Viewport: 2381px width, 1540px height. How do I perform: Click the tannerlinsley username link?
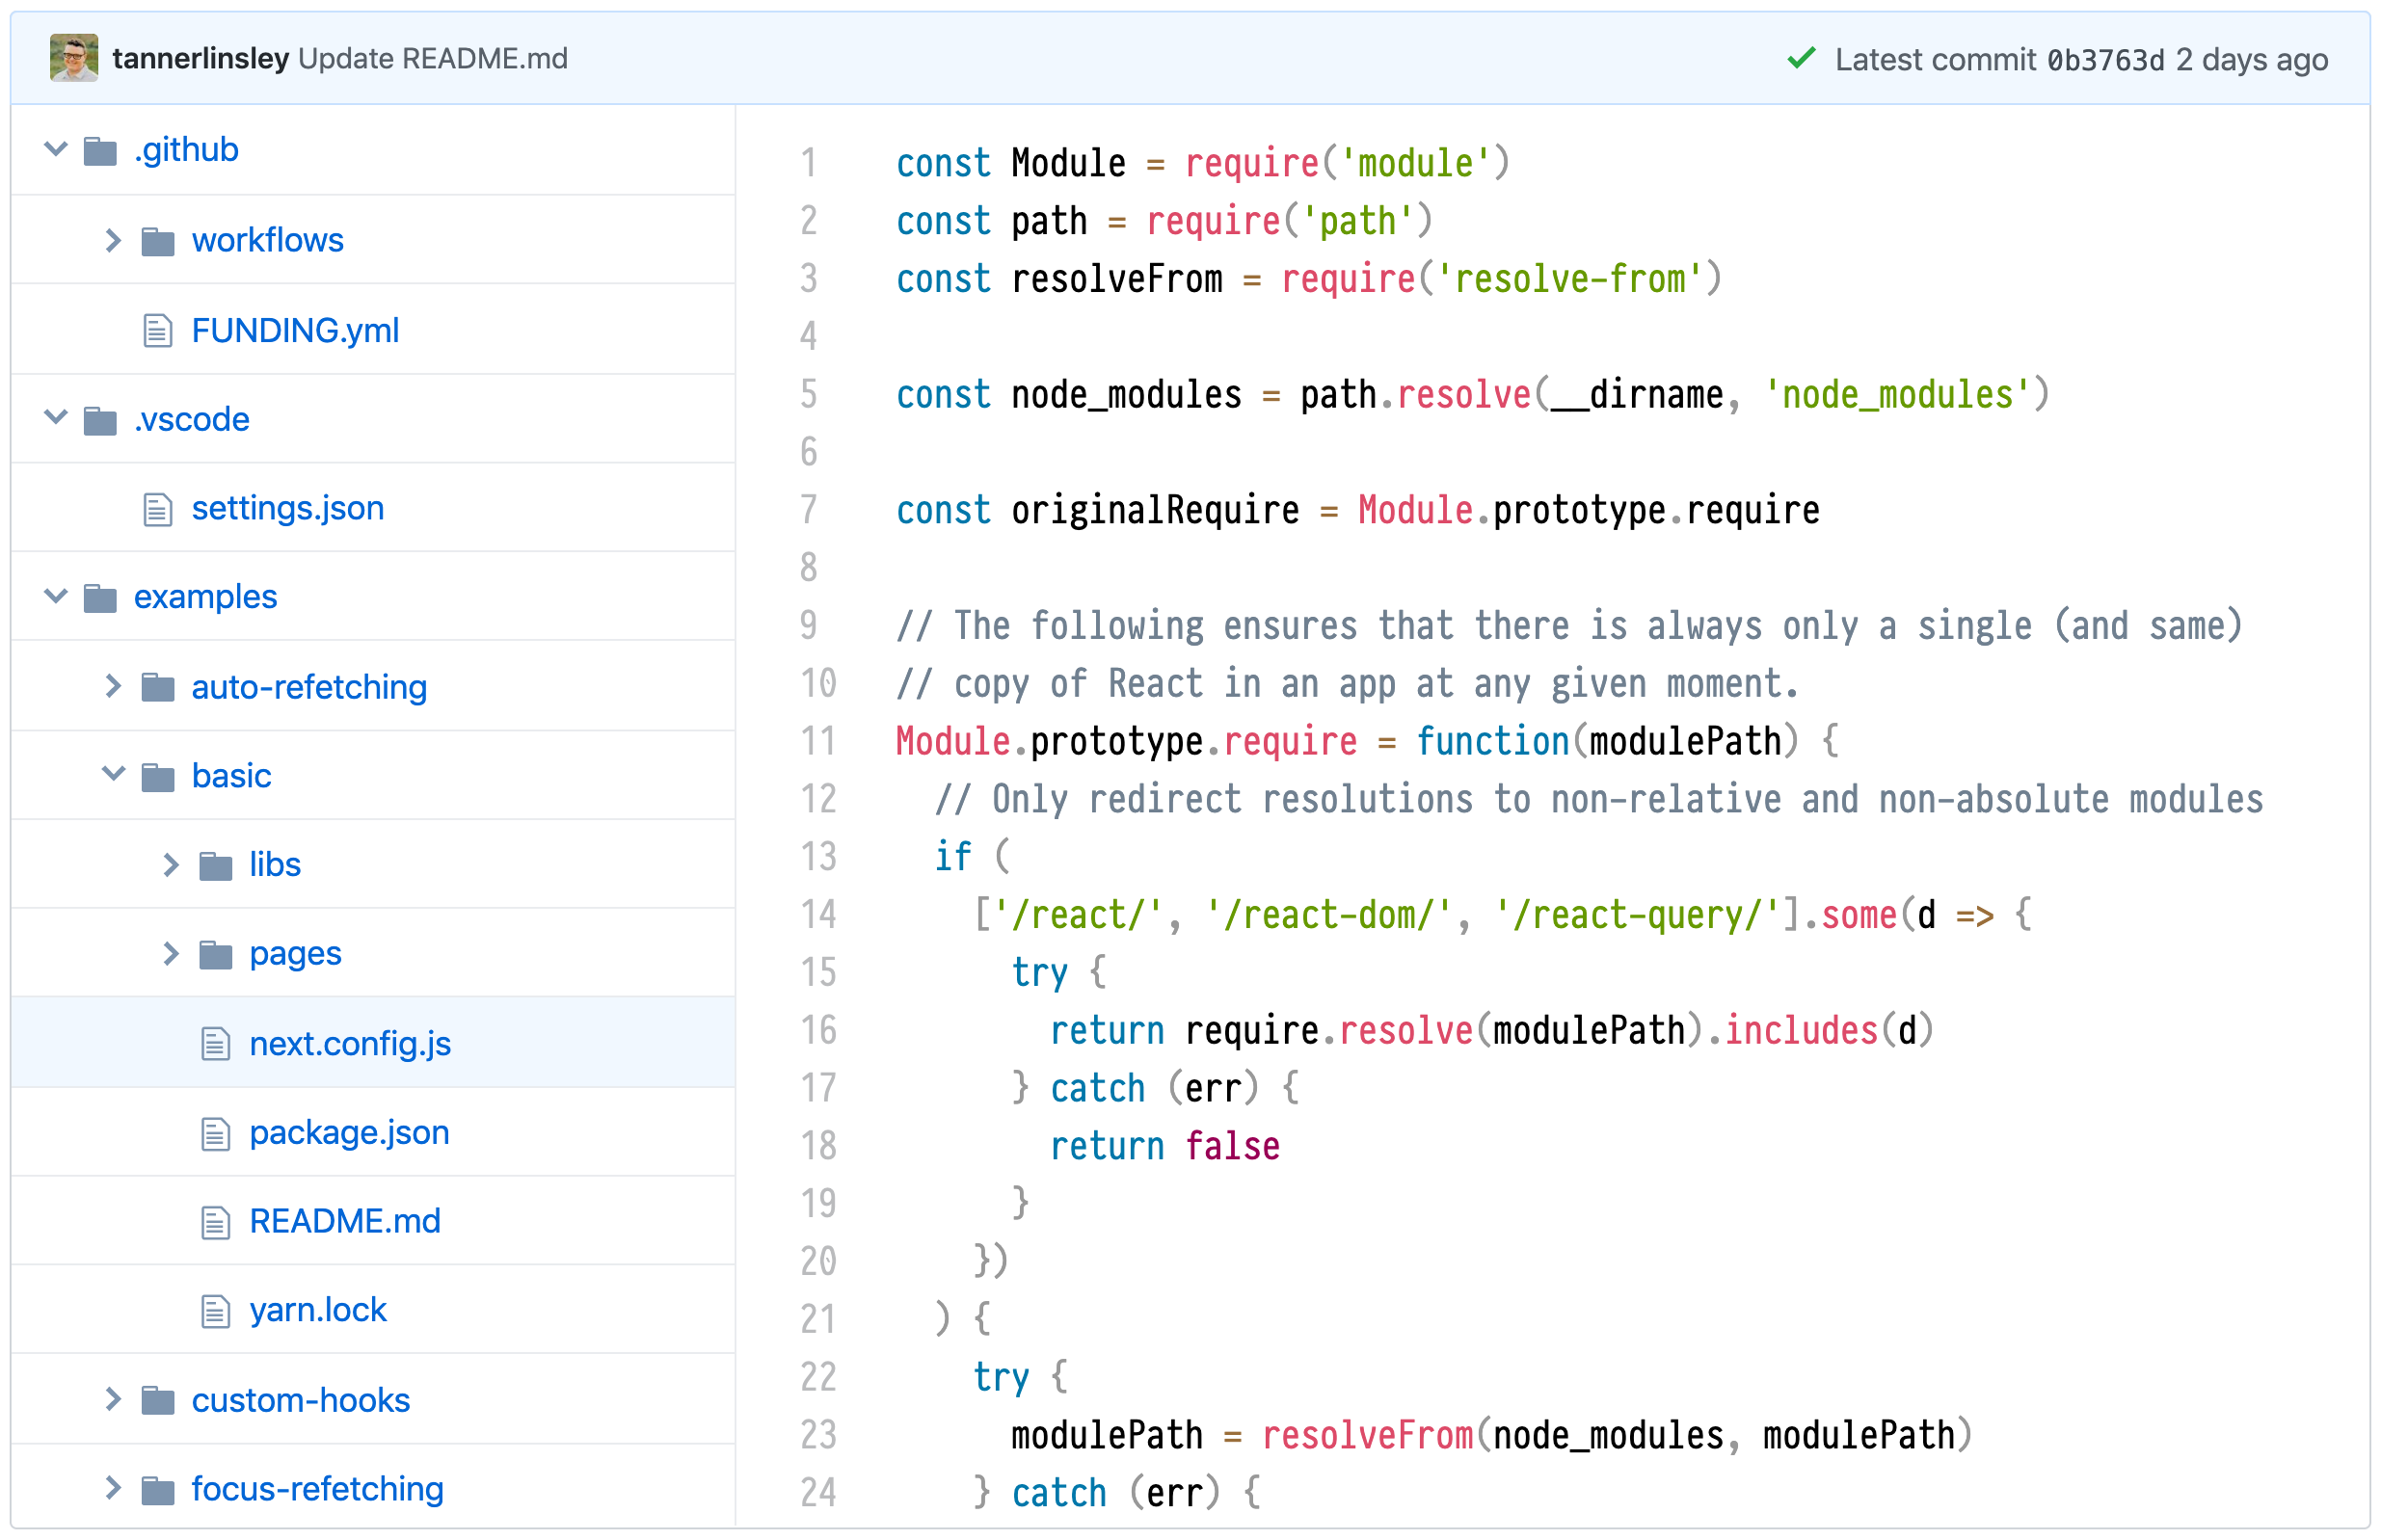[200, 58]
